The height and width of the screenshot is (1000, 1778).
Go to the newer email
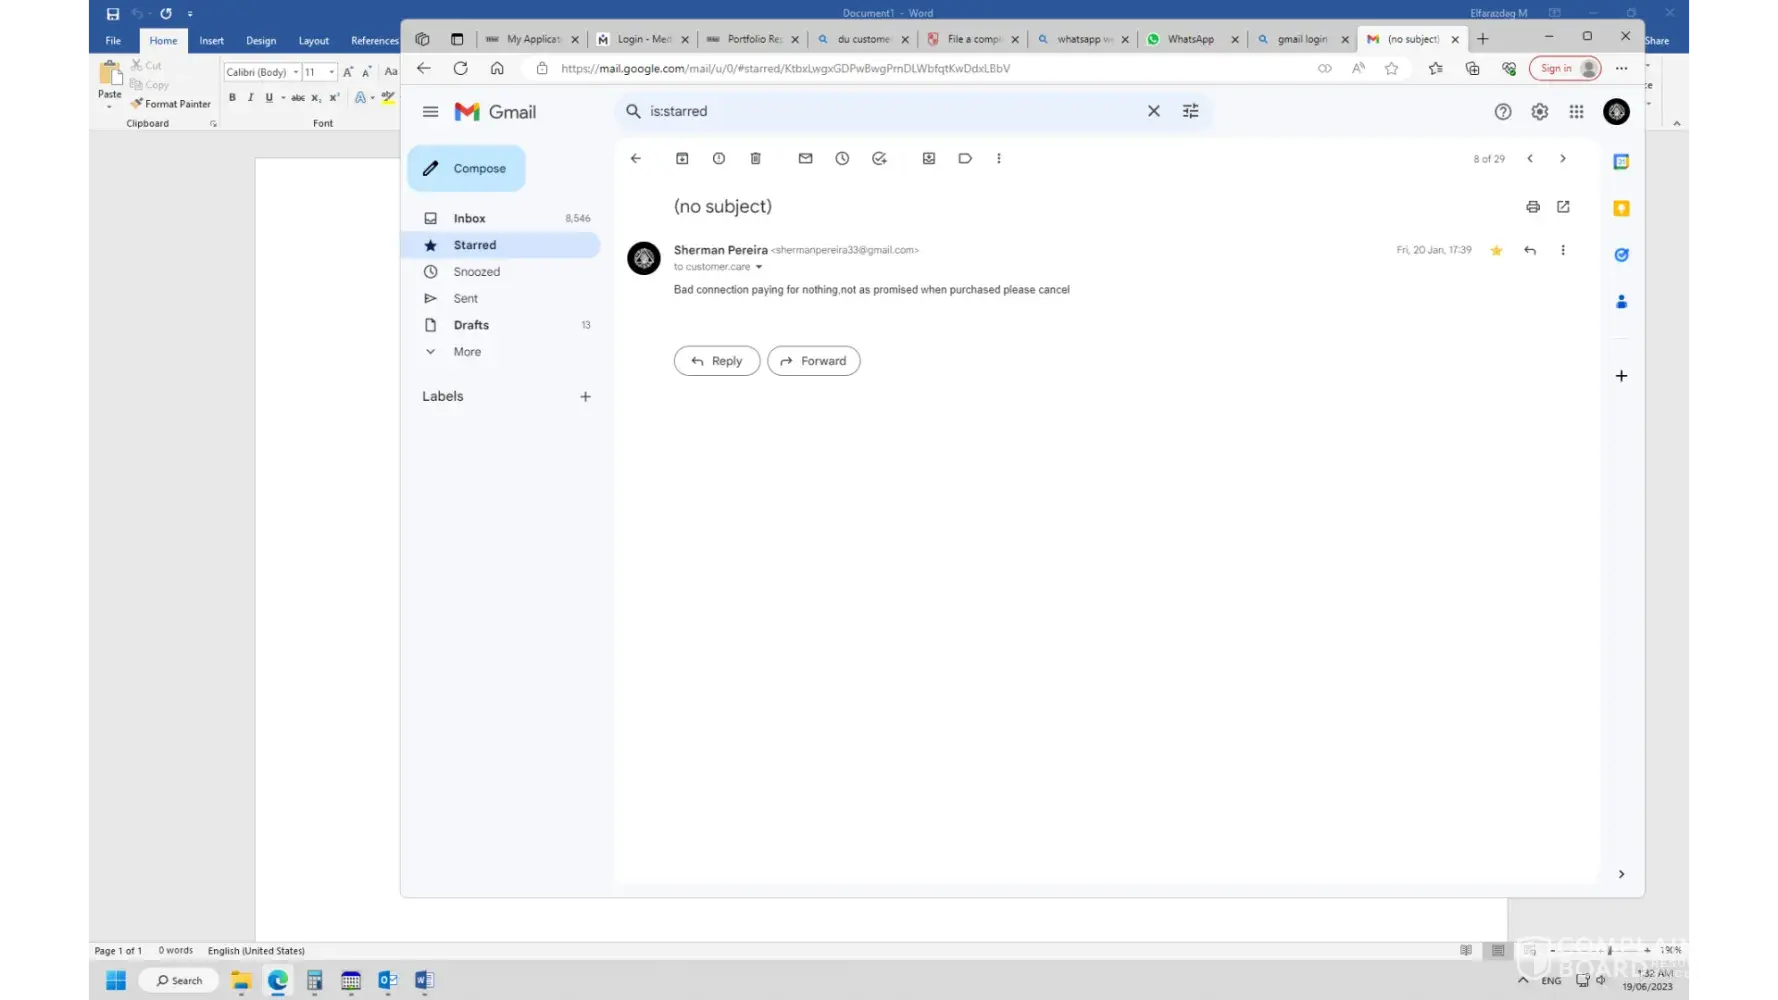(x=1530, y=159)
